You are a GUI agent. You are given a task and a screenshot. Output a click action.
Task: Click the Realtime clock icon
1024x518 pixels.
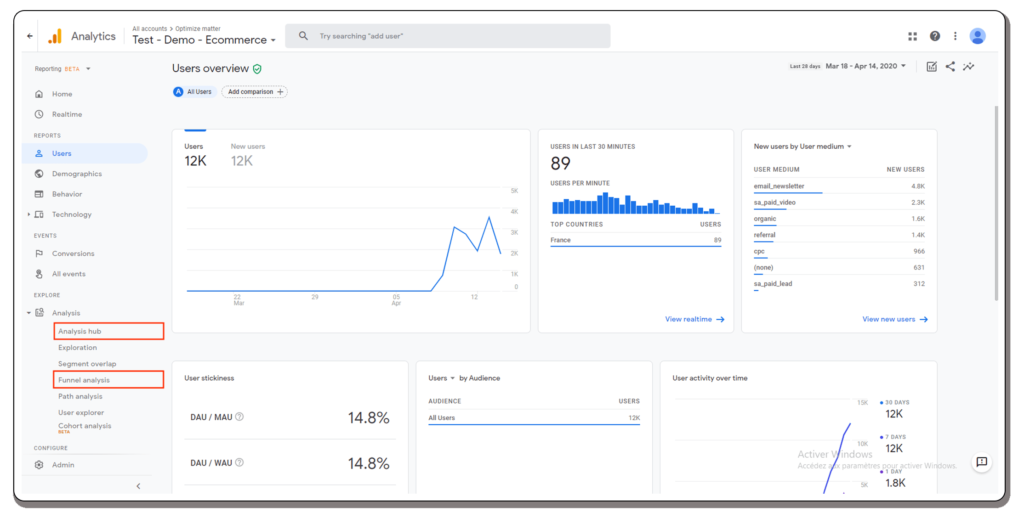click(39, 114)
